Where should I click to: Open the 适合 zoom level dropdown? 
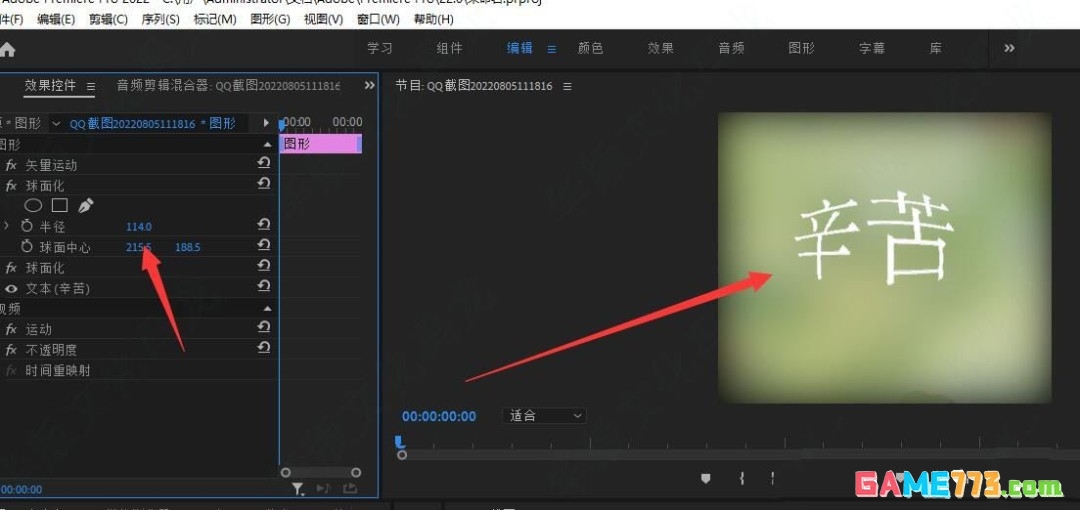point(545,416)
